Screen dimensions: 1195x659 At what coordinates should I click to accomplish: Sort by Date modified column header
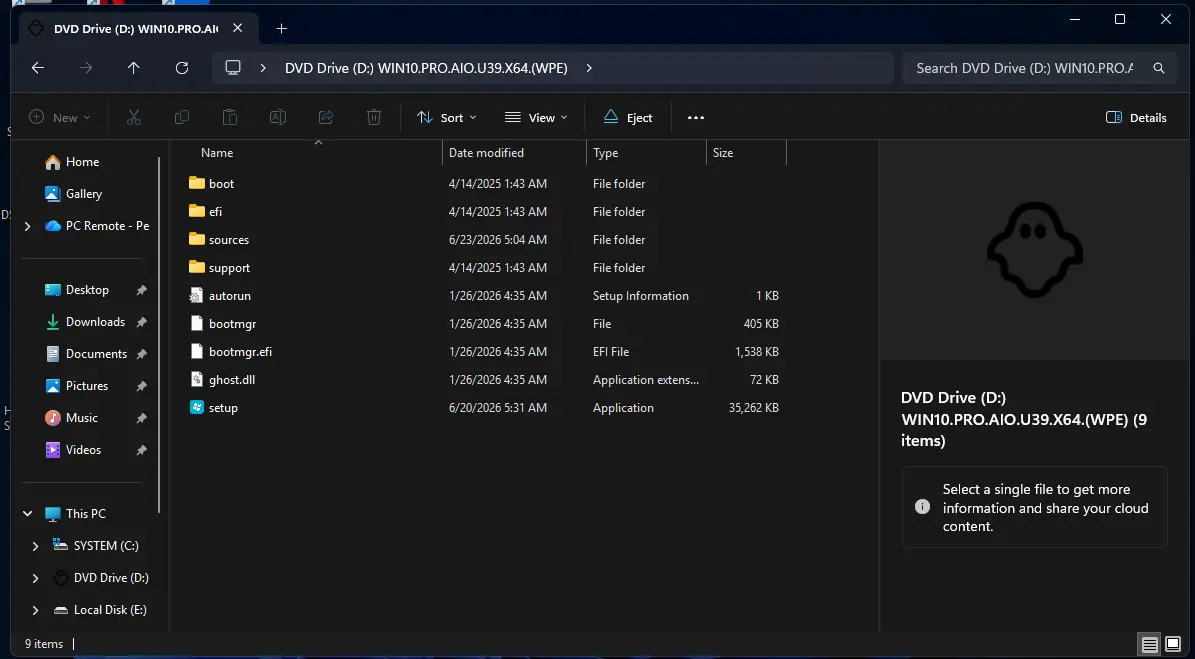(x=486, y=153)
